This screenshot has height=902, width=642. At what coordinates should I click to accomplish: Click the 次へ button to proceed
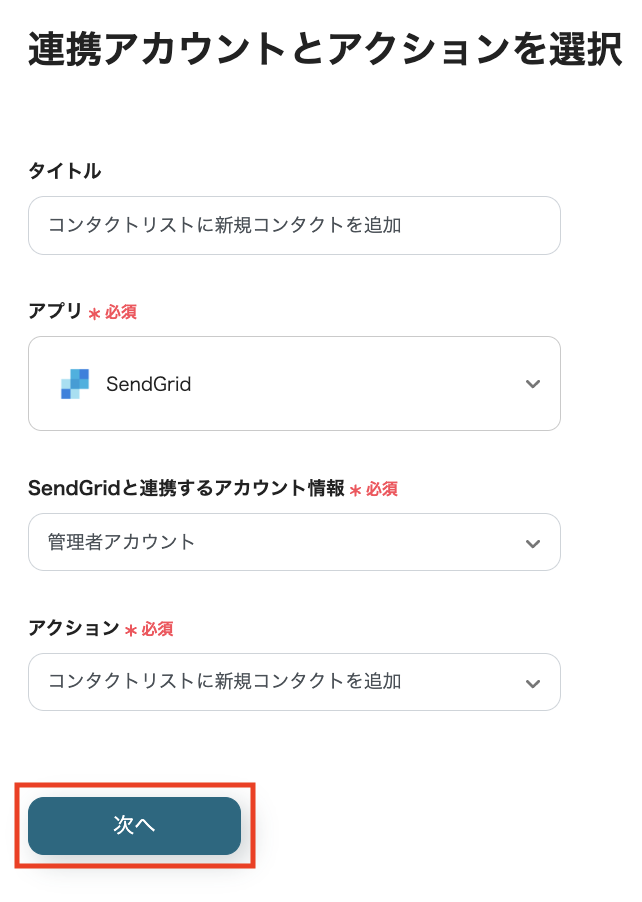133,826
